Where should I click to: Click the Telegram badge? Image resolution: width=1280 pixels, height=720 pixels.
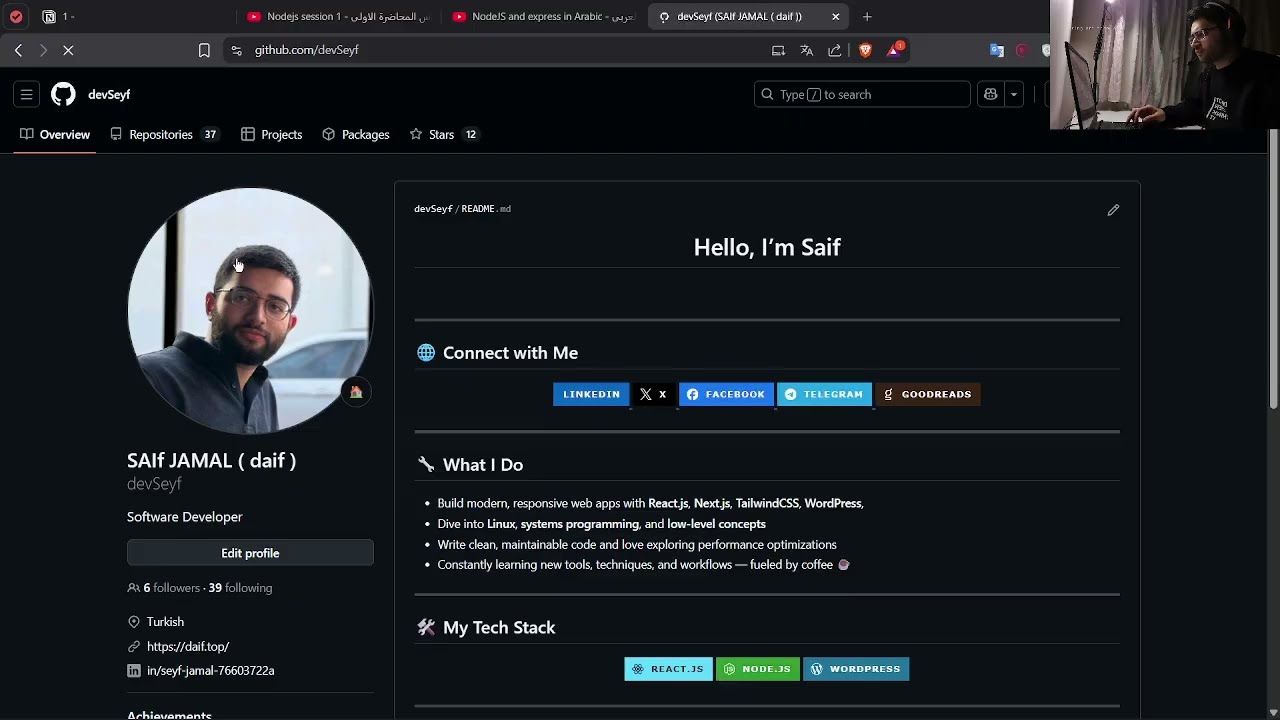824,394
